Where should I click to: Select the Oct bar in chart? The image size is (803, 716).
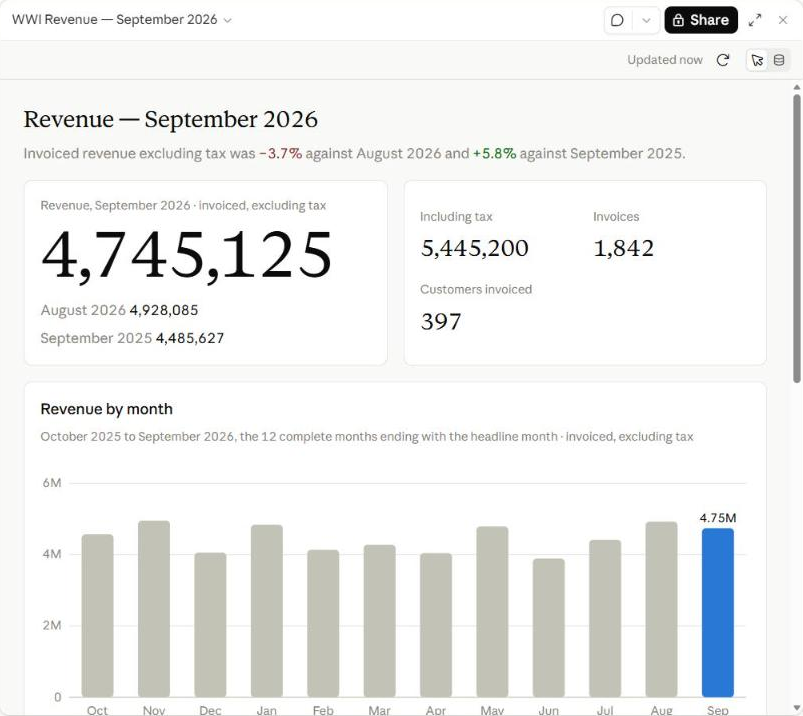[x=97, y=616]
